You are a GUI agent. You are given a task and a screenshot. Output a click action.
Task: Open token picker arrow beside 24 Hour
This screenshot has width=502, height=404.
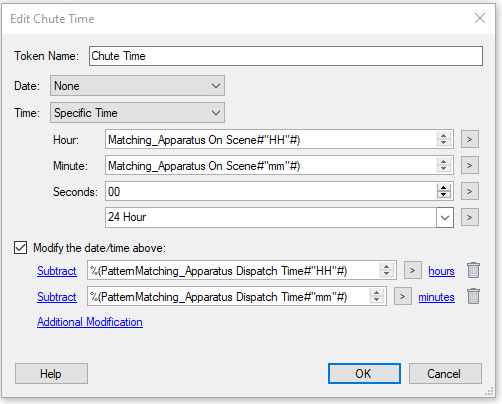[x=470, y=217]
